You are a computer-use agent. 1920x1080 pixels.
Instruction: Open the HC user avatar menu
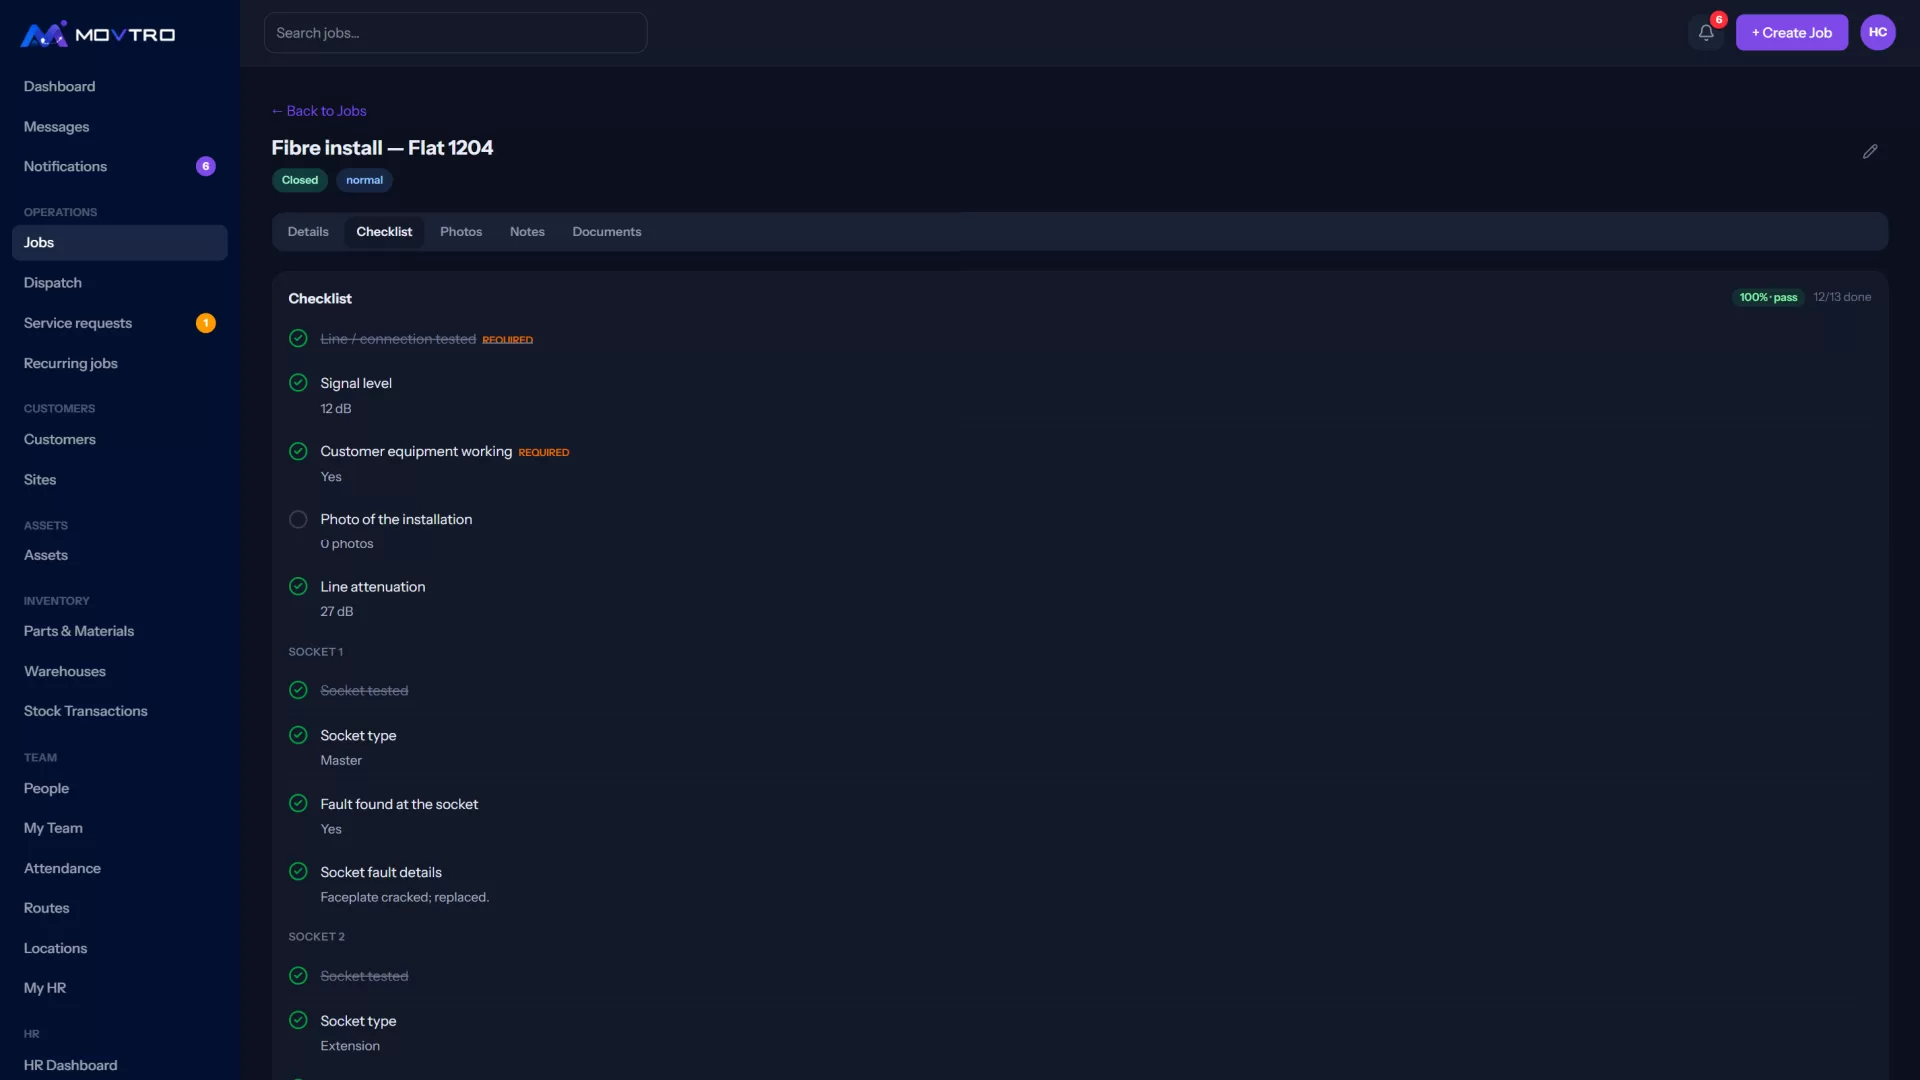coord(1878,32)
